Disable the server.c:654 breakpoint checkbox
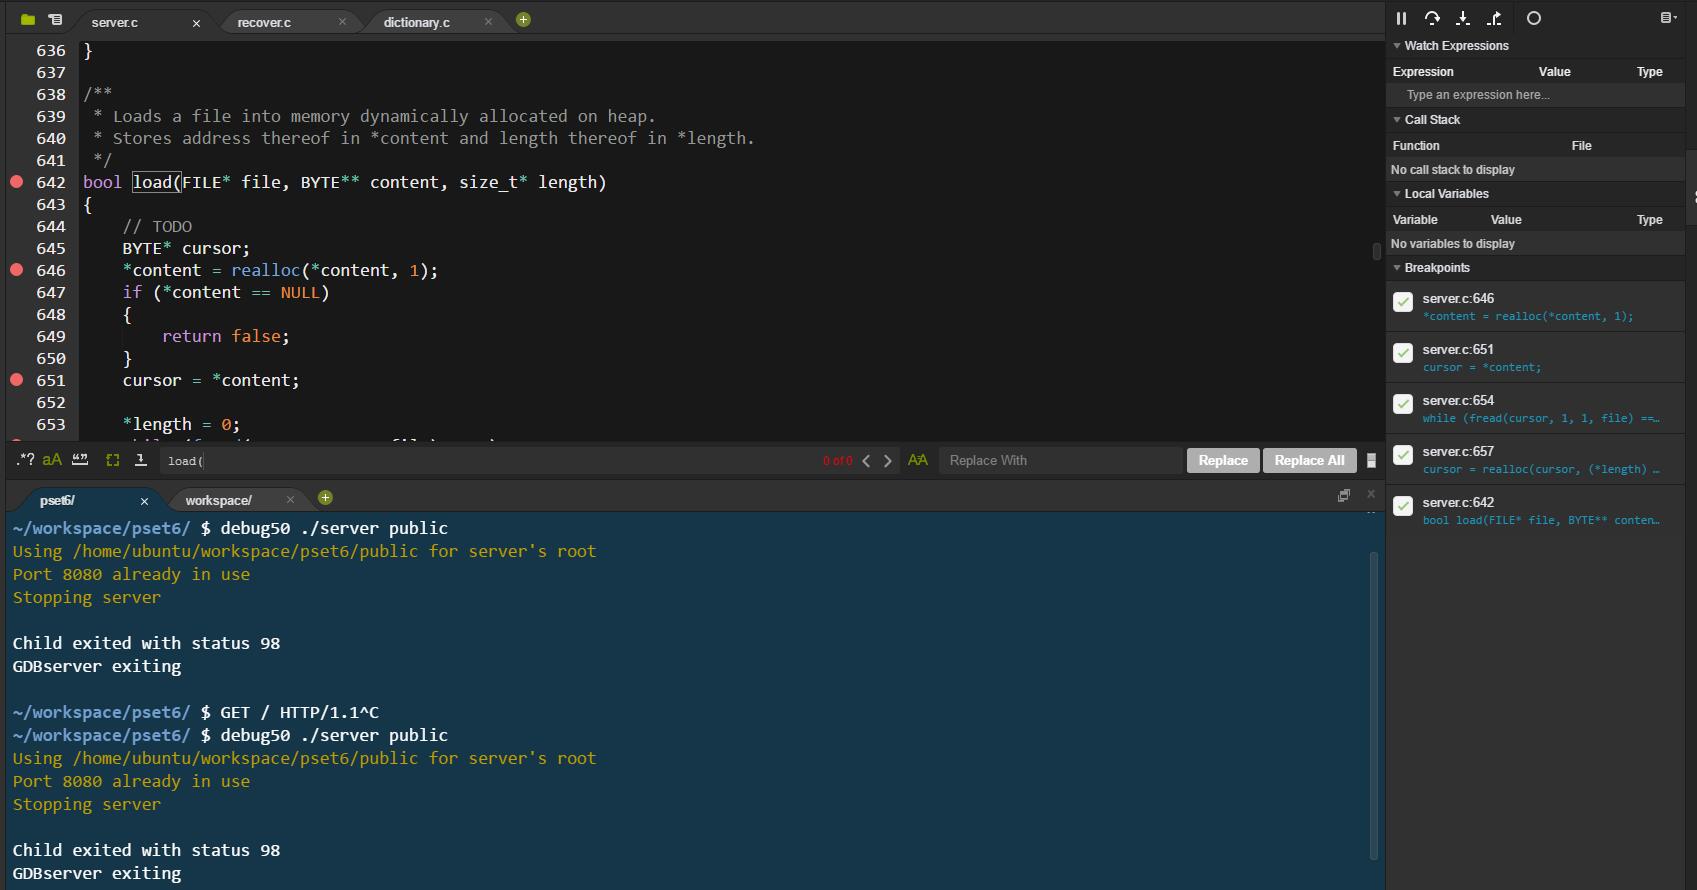 click(x=1403, y=404)
